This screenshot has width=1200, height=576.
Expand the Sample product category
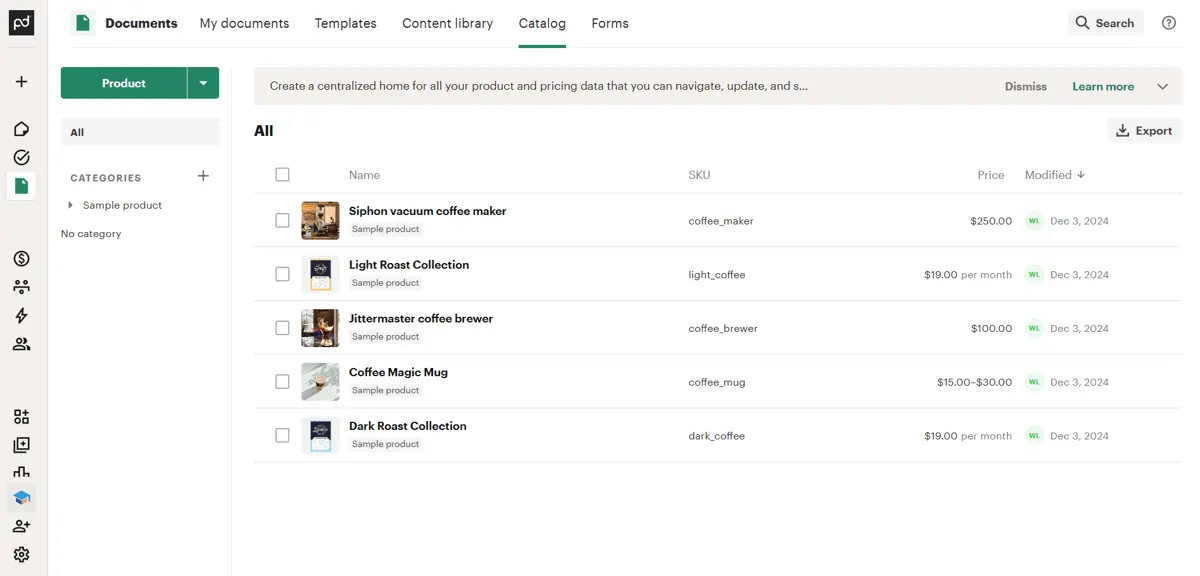pyautogui.click(x=70, y=205)
